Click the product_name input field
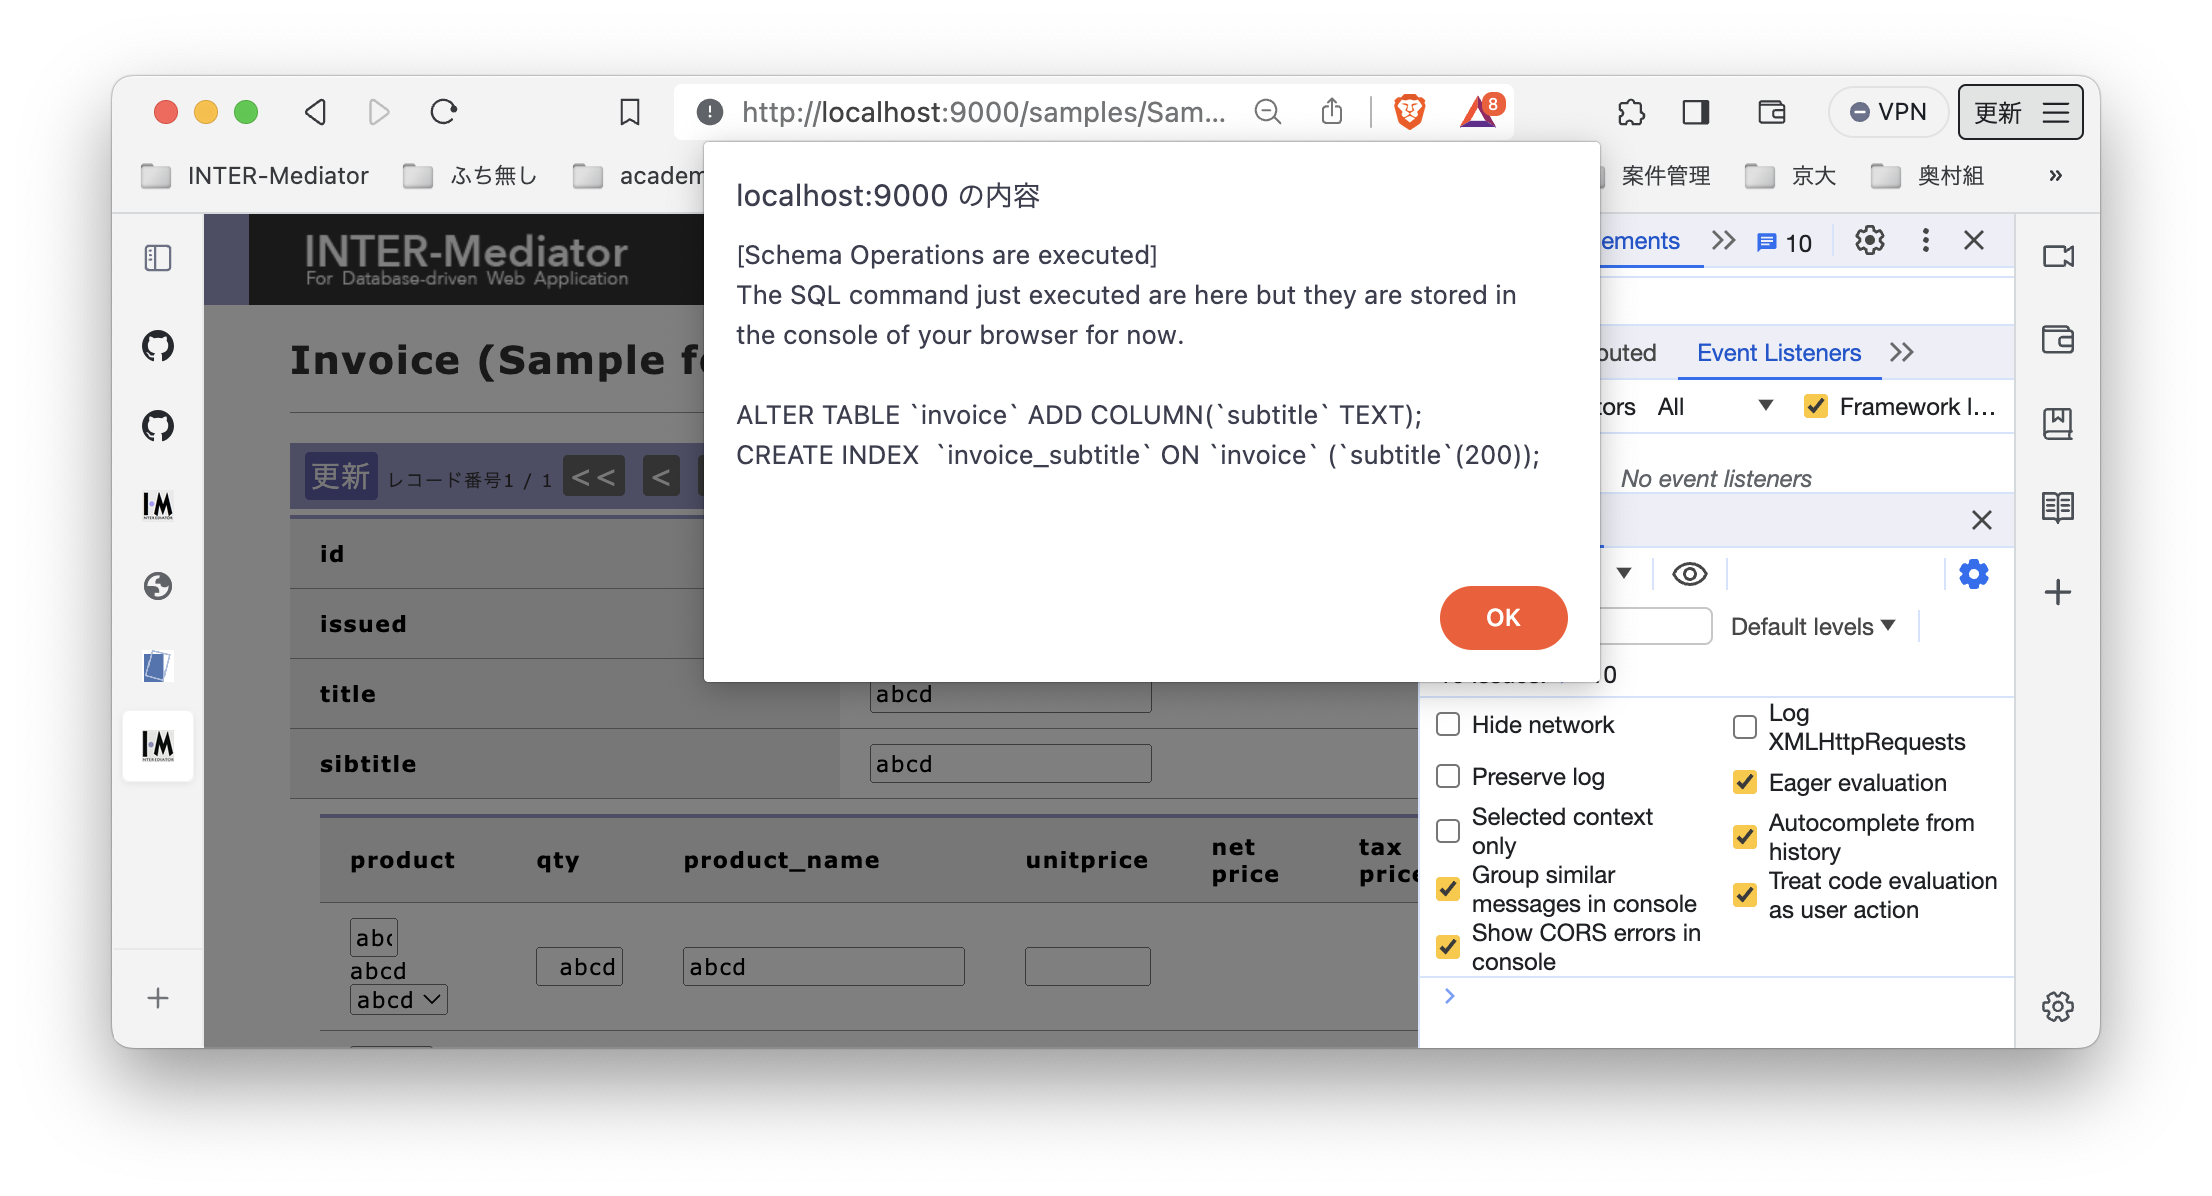Screen dimensions: 2212x1196 (x=823, y=966)
